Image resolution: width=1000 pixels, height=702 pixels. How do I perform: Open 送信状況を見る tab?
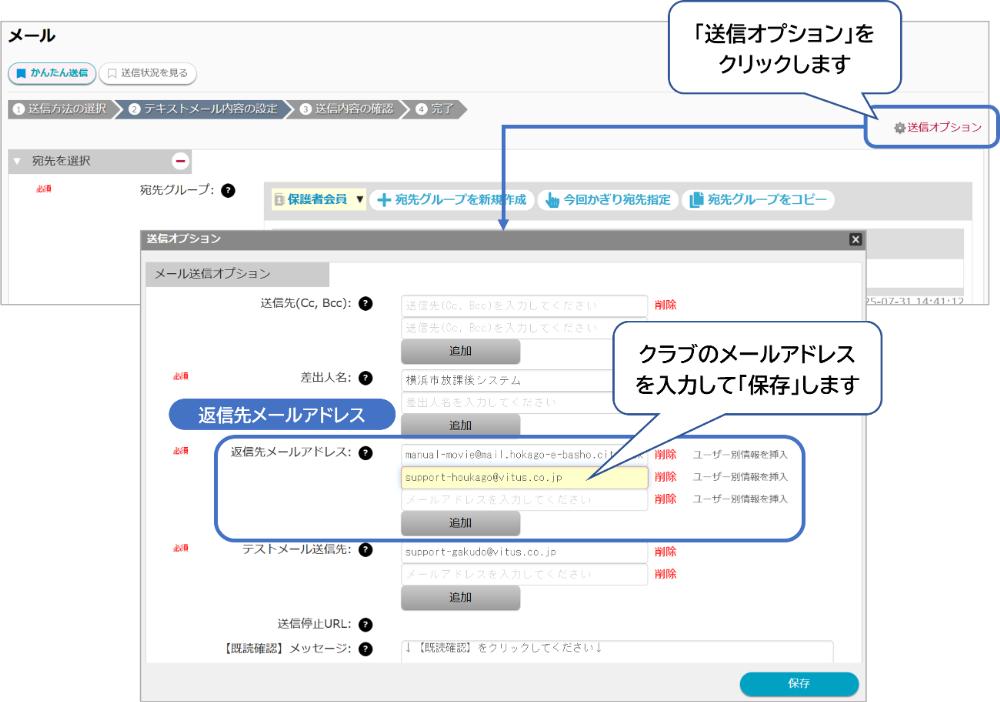[147, 73]
